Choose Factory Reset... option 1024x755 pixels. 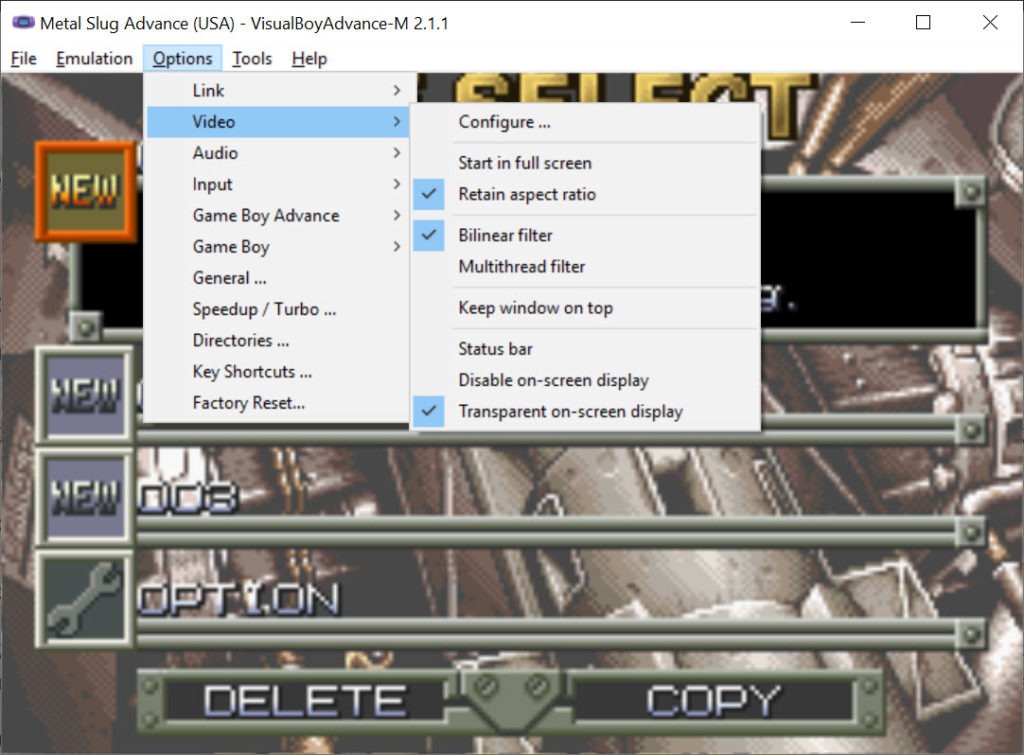[278, 403]
